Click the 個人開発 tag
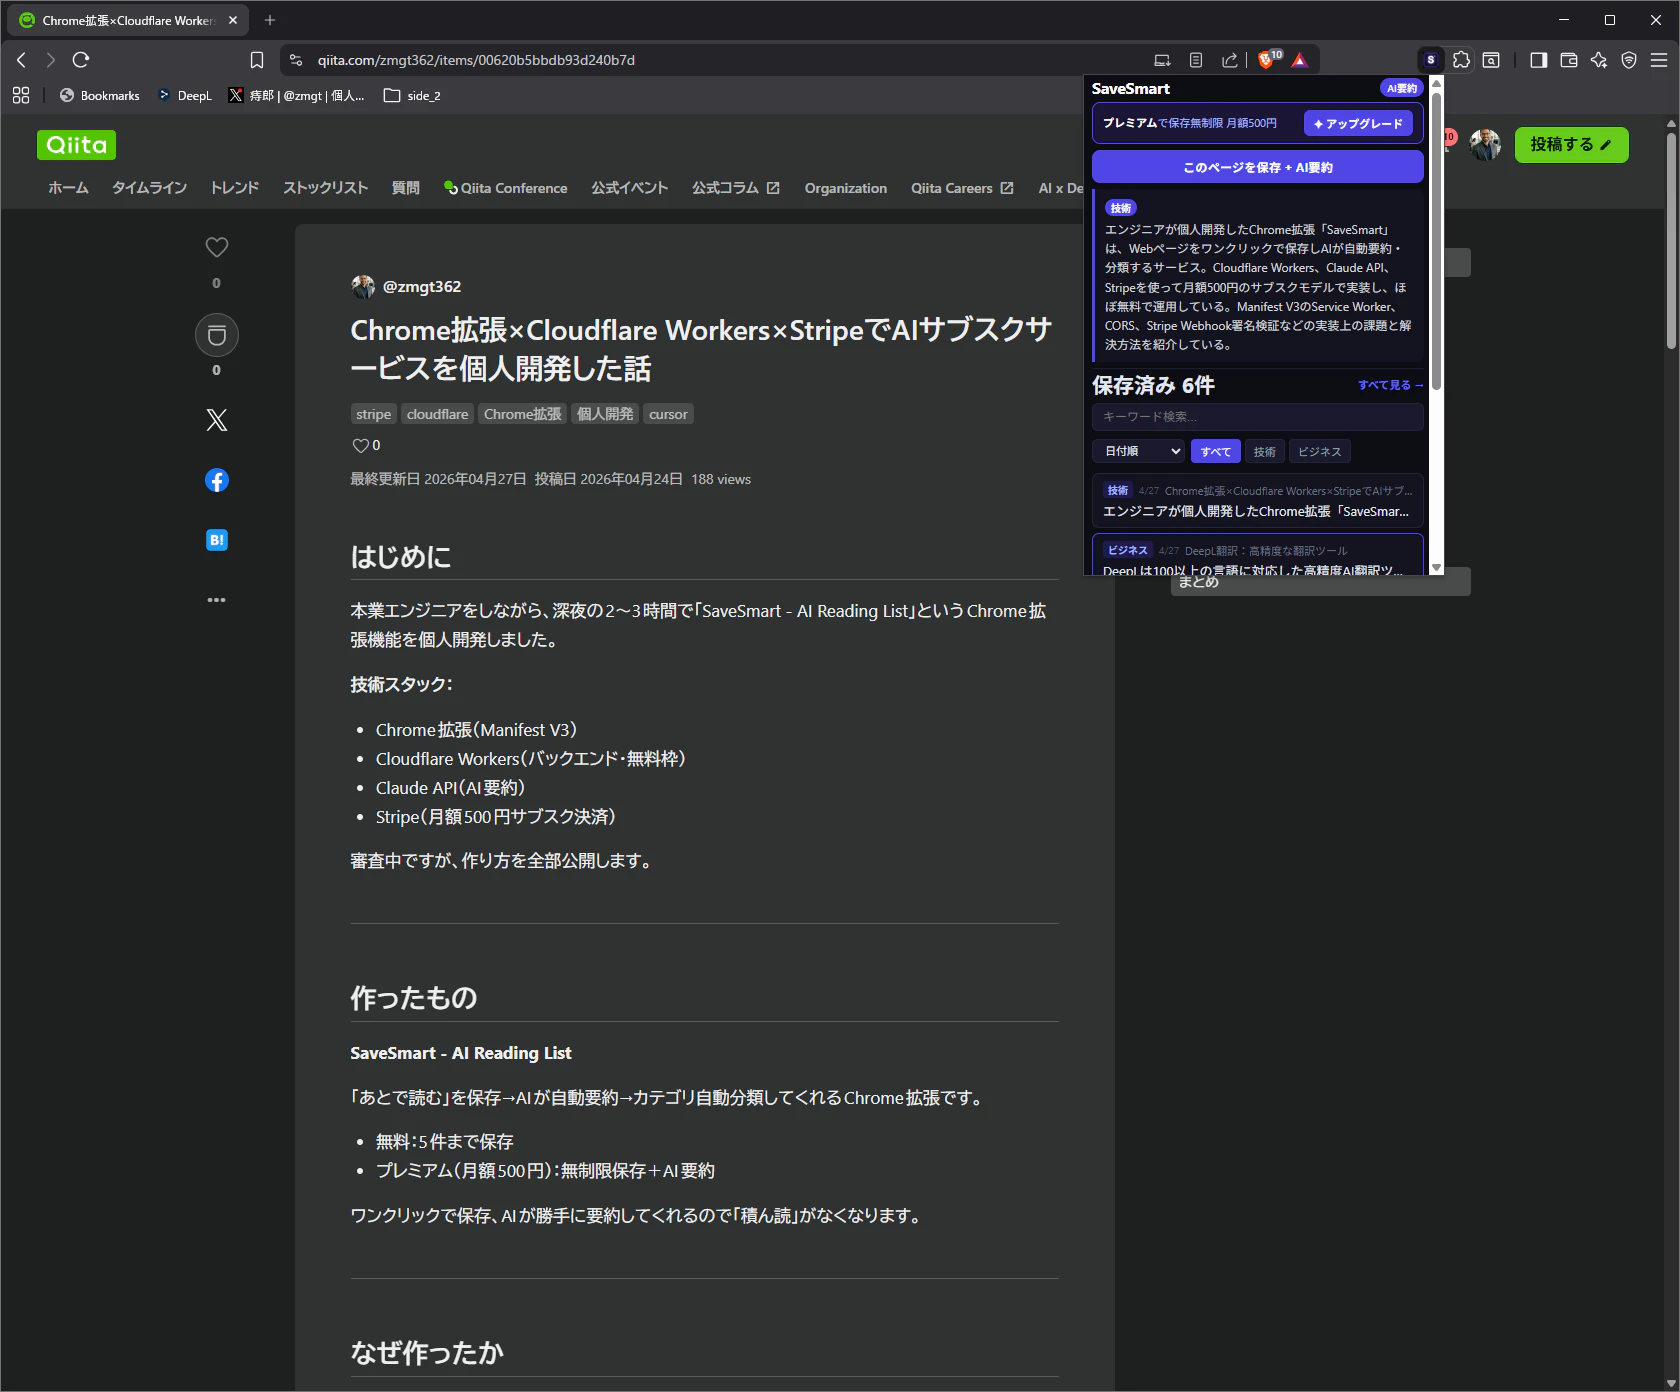Viewport: 1680px width, 1392px height. 605,414
